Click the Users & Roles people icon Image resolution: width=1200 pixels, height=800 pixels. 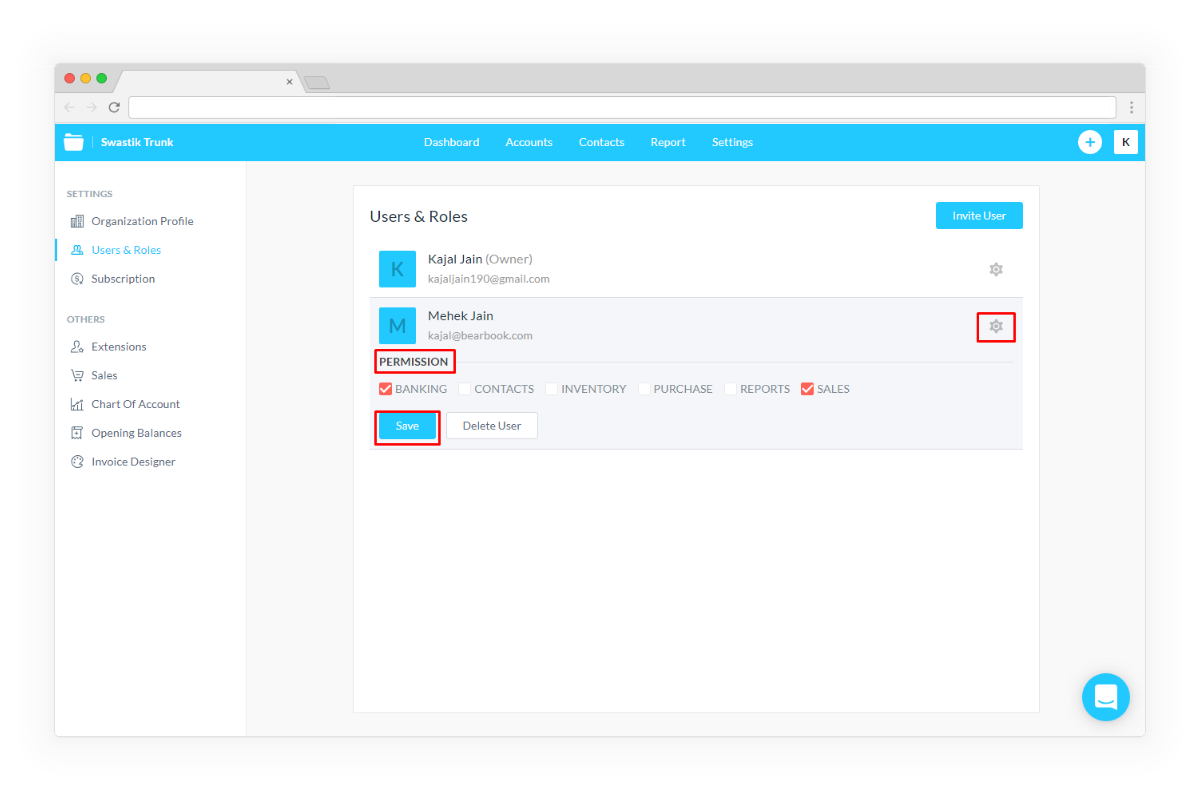coord(77,250)
